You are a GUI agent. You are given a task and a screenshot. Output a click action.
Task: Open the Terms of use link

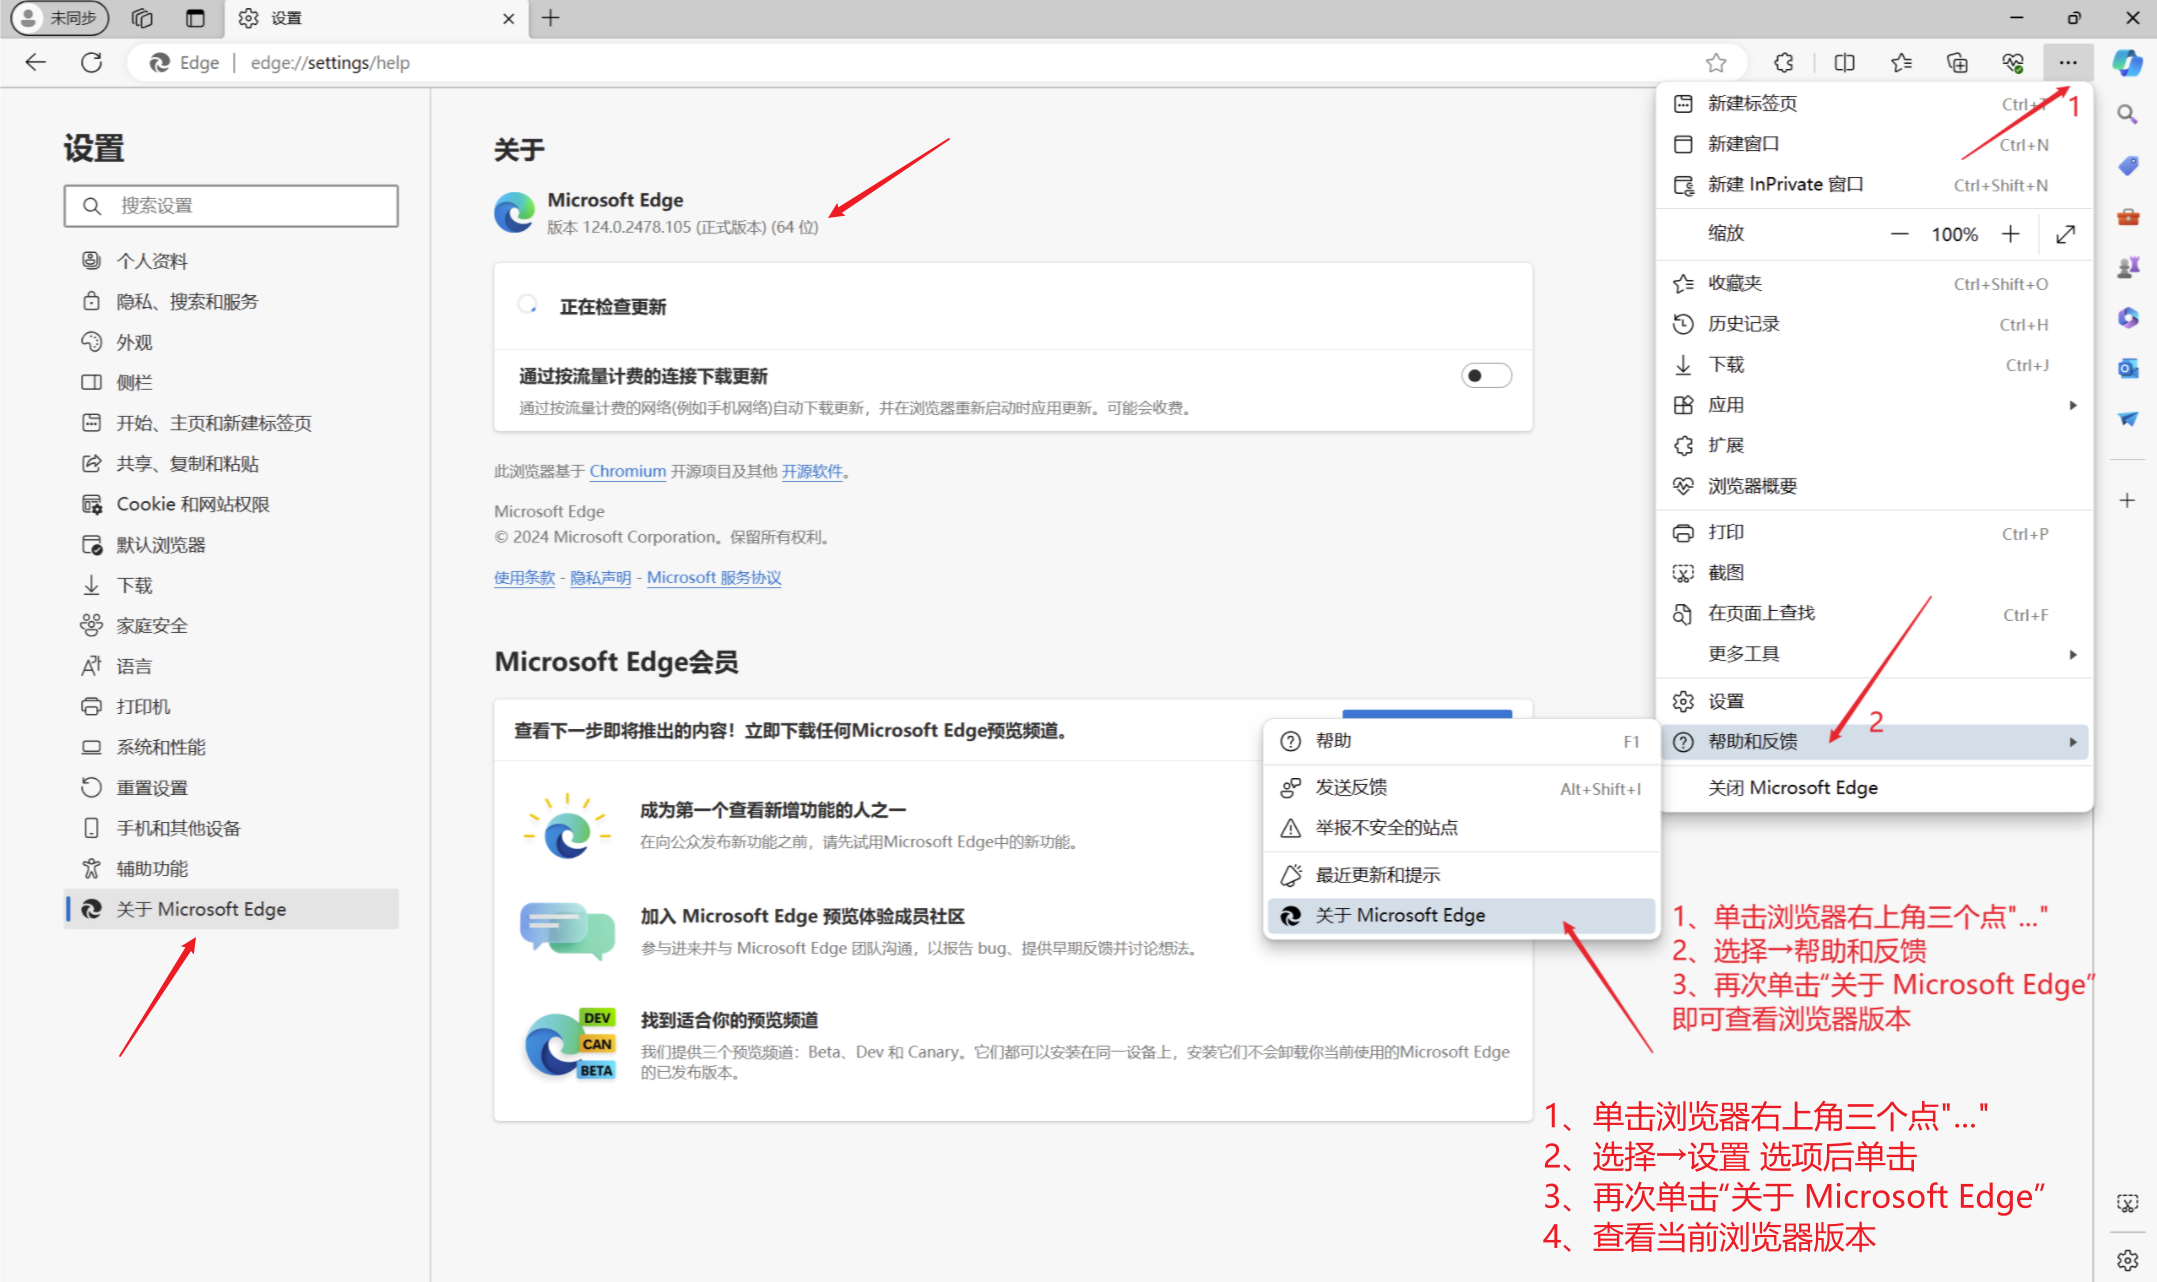click(x=524, y=578)
